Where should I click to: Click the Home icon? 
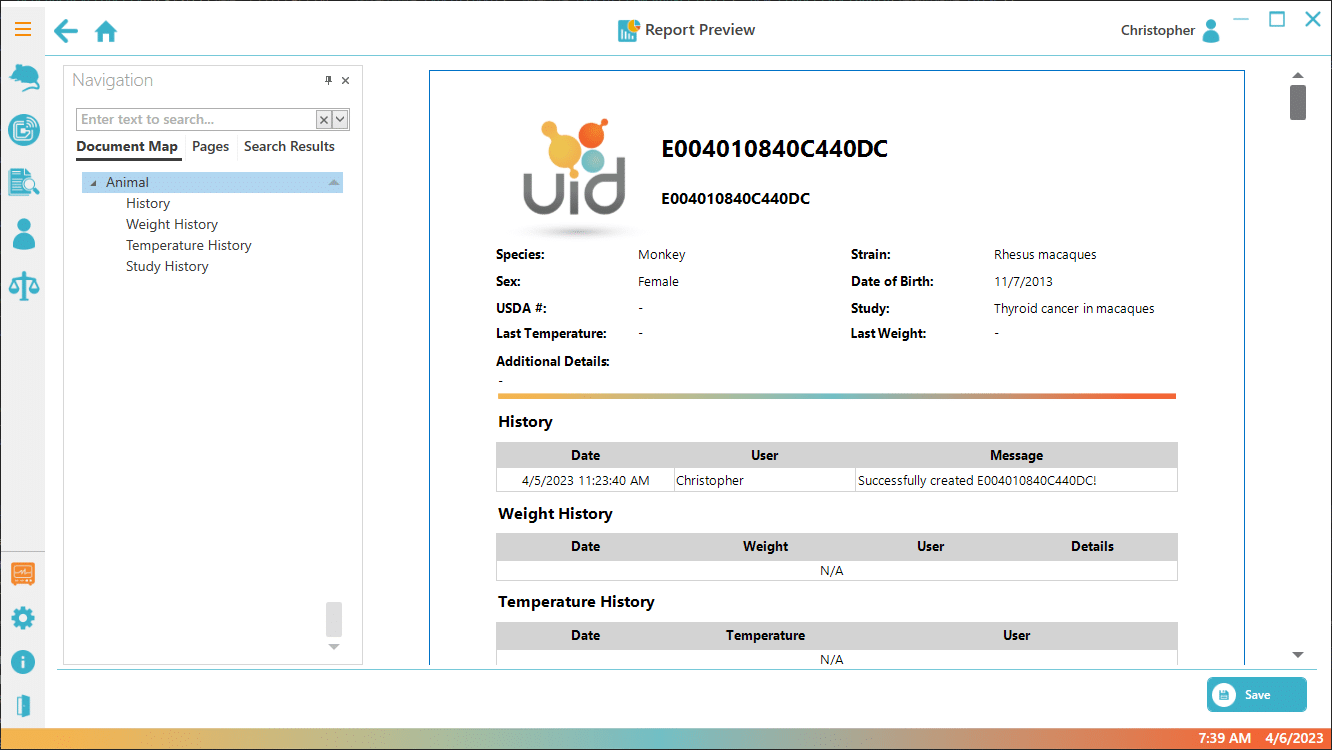pos(106,32)
